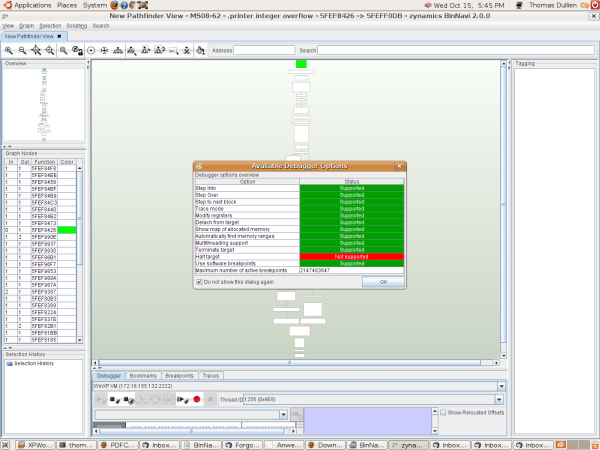600x450 pixels.
Task: Select the circular layout toolbar icon
Action: click(x=91, y=49)
